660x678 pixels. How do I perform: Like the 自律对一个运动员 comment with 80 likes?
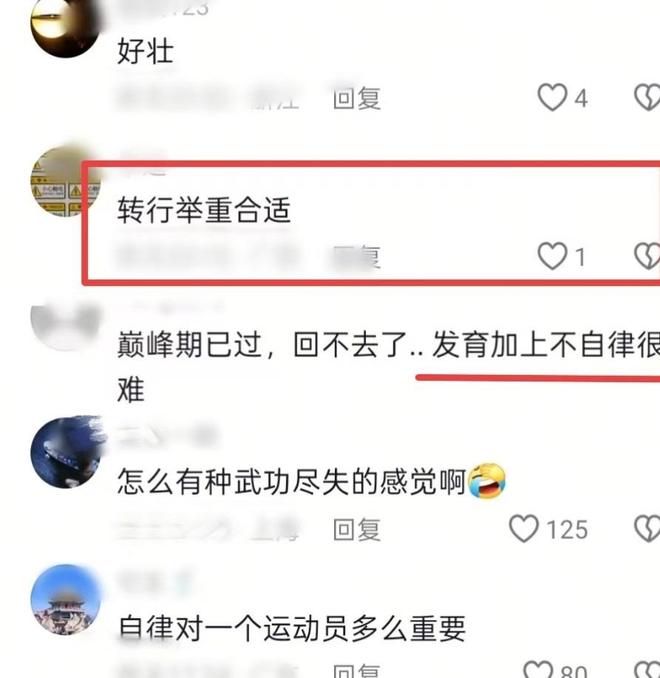[538, 670]
